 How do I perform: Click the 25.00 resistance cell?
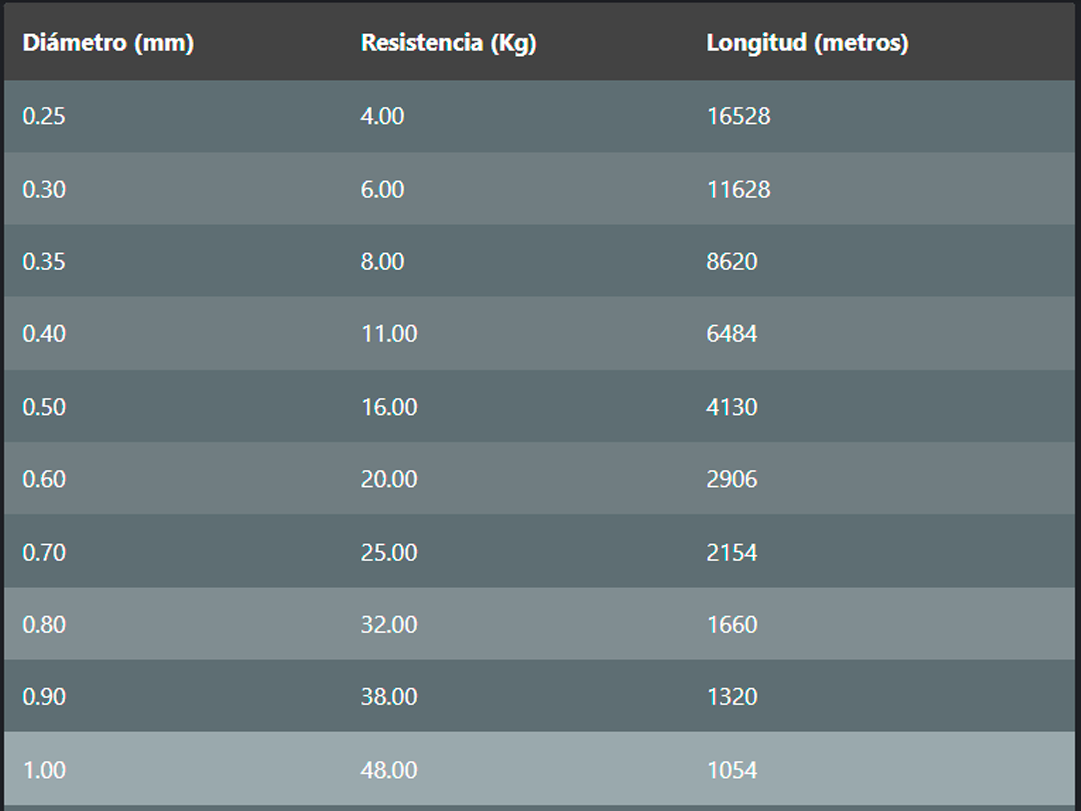point(389,552)
